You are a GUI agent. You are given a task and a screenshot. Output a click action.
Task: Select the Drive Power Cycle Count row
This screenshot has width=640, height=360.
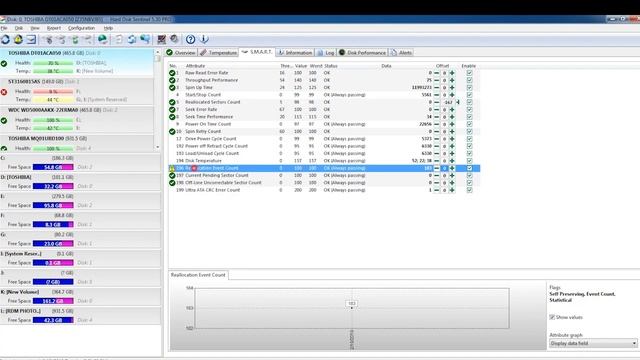click(x=324, y=139)
